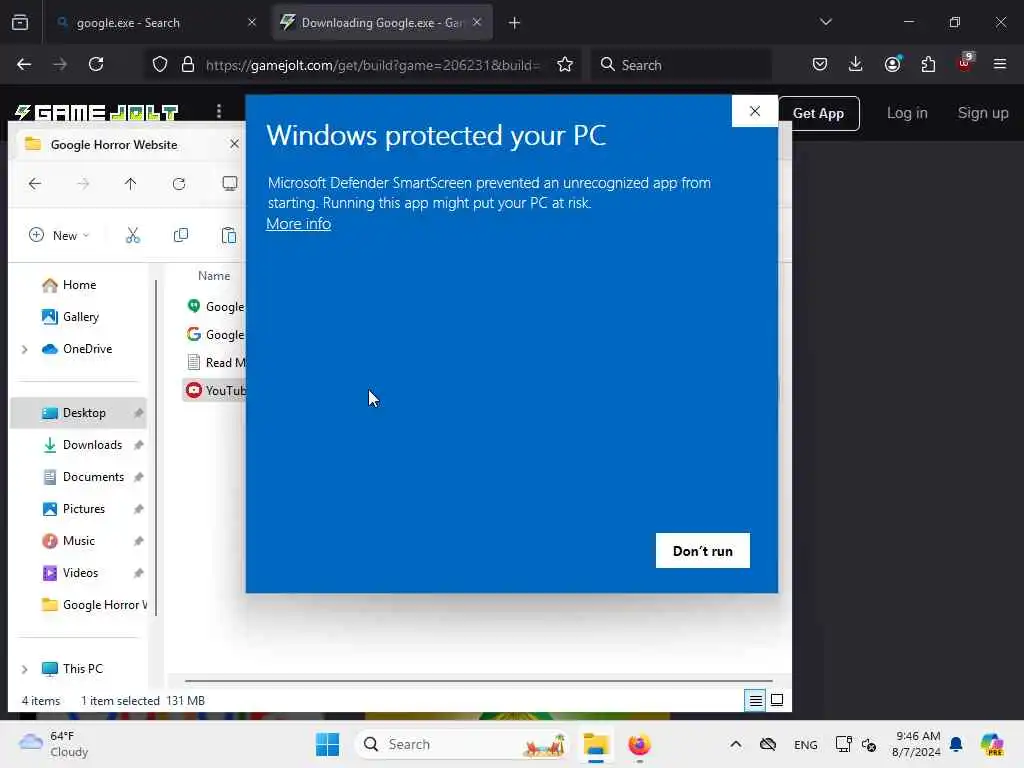
Task: Open the More info link
Action: coord(298,223)
